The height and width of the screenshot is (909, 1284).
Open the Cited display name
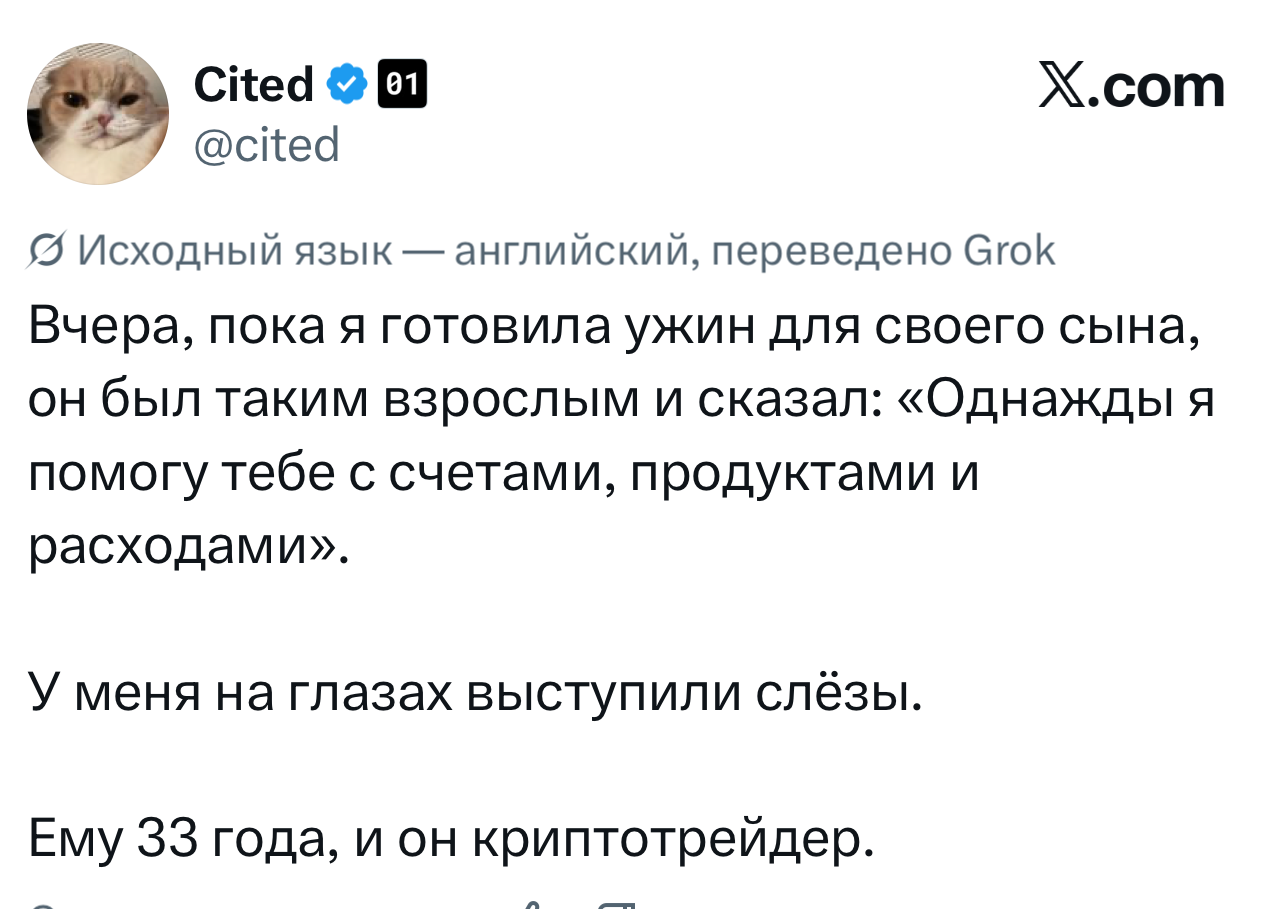point(253,85)
